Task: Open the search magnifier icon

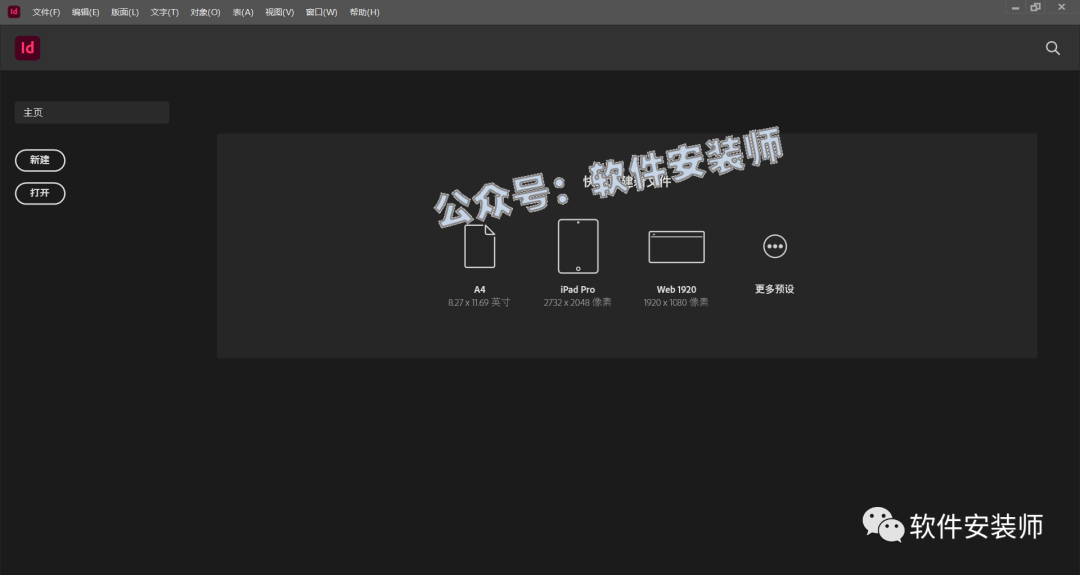Action: pyautogui.click(x=1052, y=48)
